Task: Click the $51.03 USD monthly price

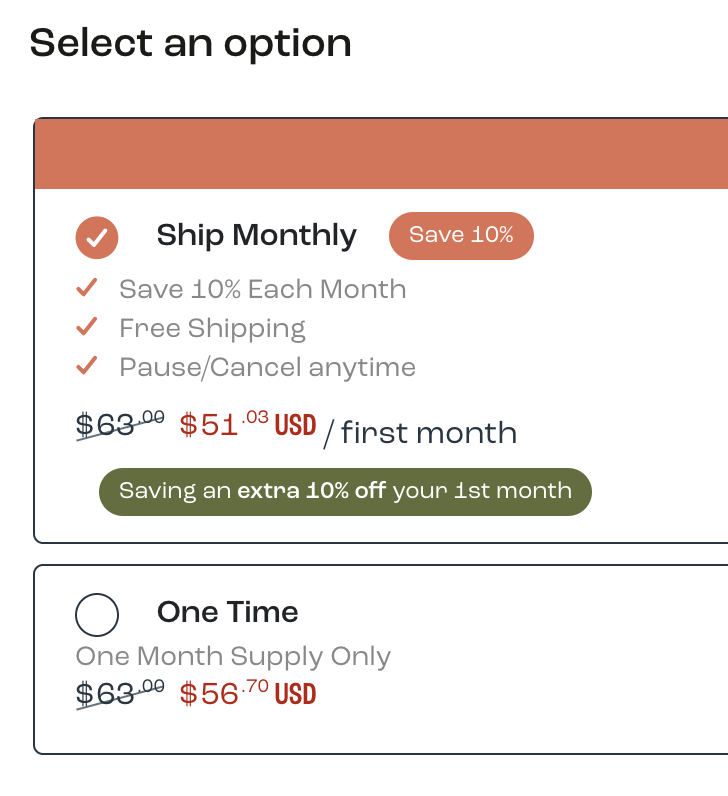Action: (248, 424)
